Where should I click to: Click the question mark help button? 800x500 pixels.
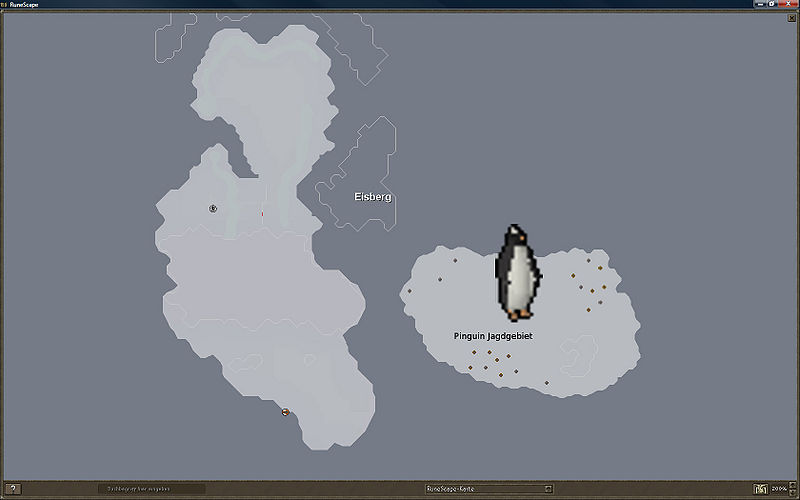[x=13, y=489]
